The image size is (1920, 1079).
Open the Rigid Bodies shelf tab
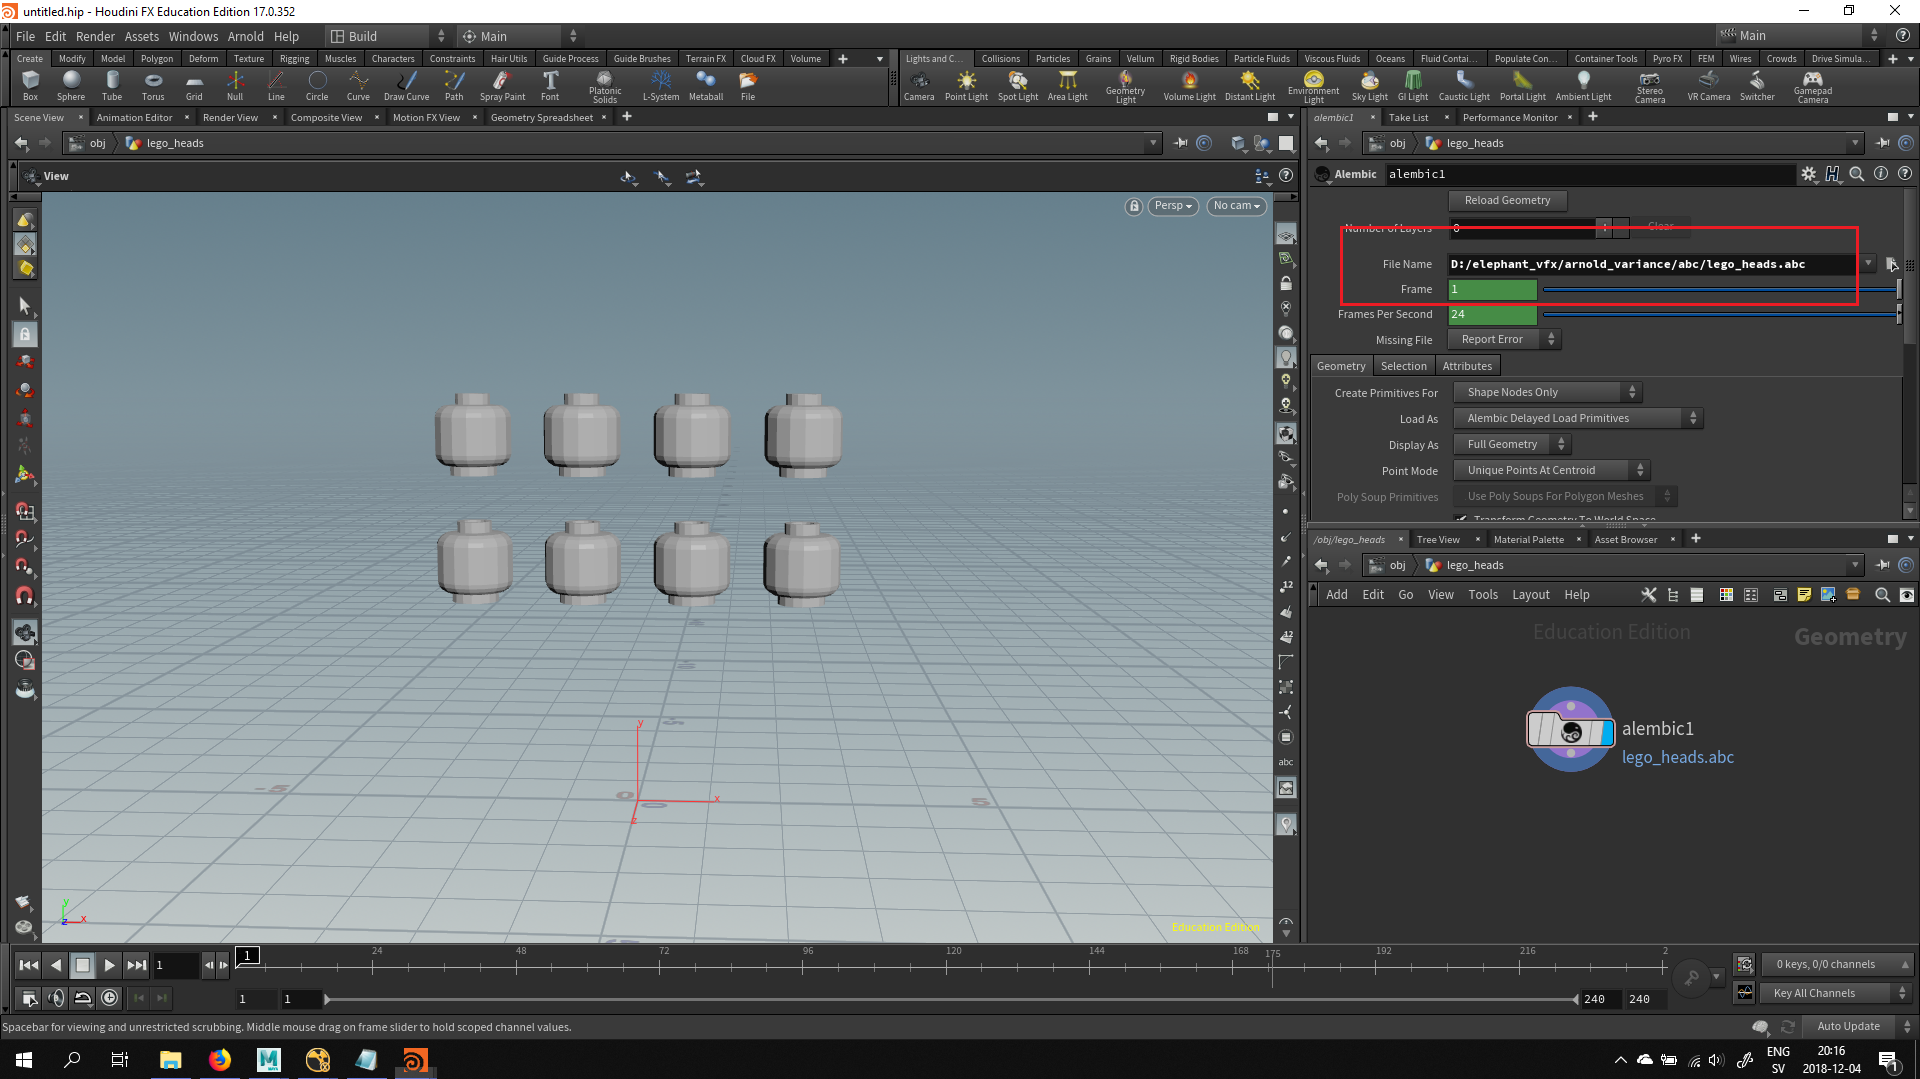tap(1193, 58)
